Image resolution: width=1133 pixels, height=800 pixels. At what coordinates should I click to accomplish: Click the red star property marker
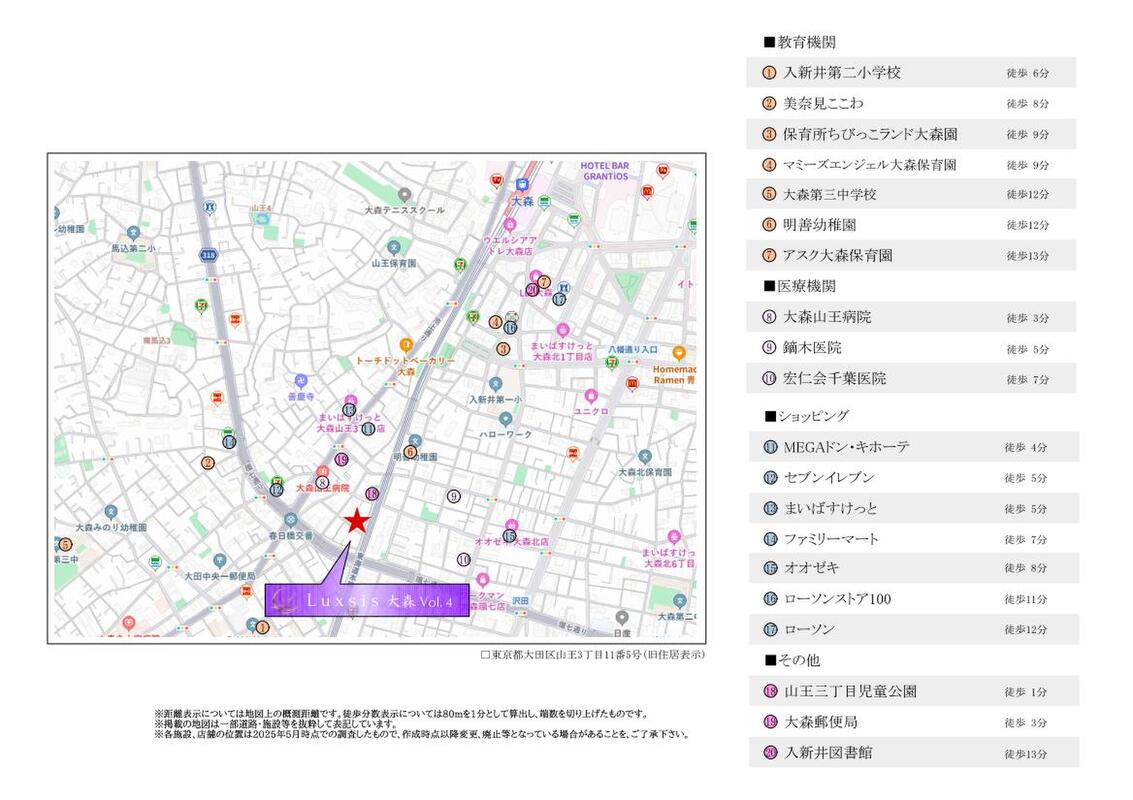tap(356, 520)
